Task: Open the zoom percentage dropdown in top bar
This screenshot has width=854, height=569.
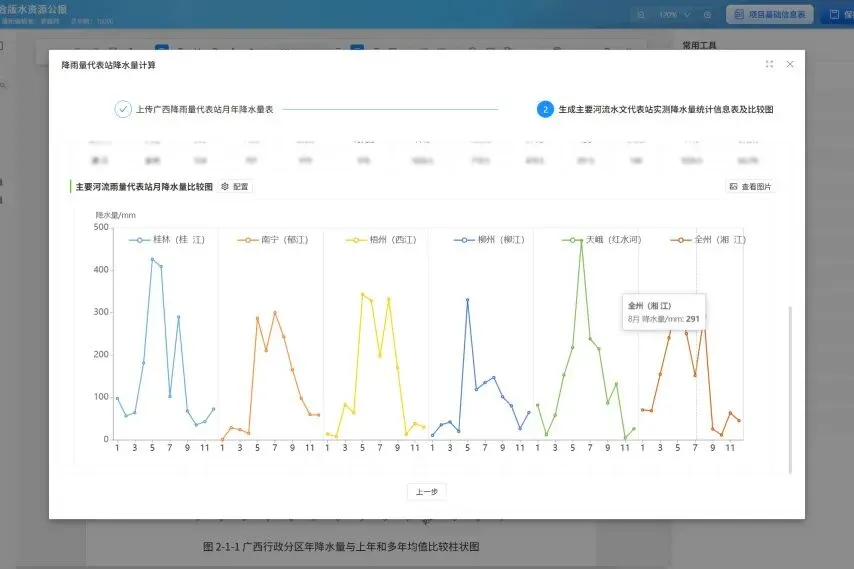Action: (x=674, y=15)
